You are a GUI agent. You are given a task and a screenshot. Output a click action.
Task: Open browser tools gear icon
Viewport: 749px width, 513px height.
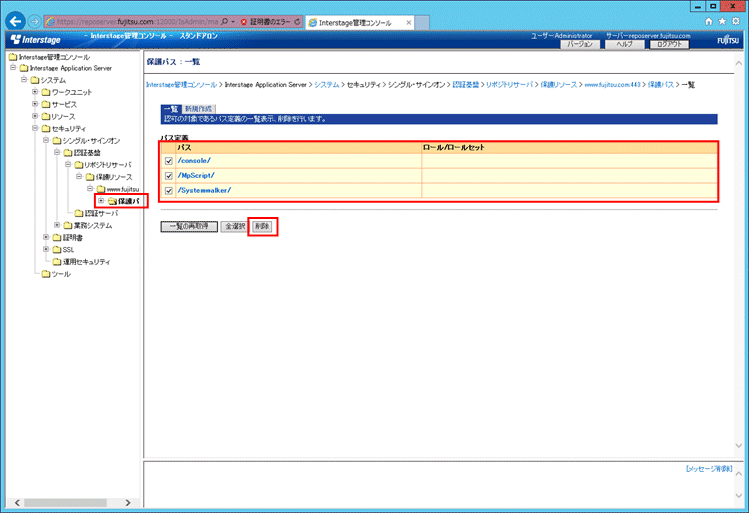tap(736, 21)
